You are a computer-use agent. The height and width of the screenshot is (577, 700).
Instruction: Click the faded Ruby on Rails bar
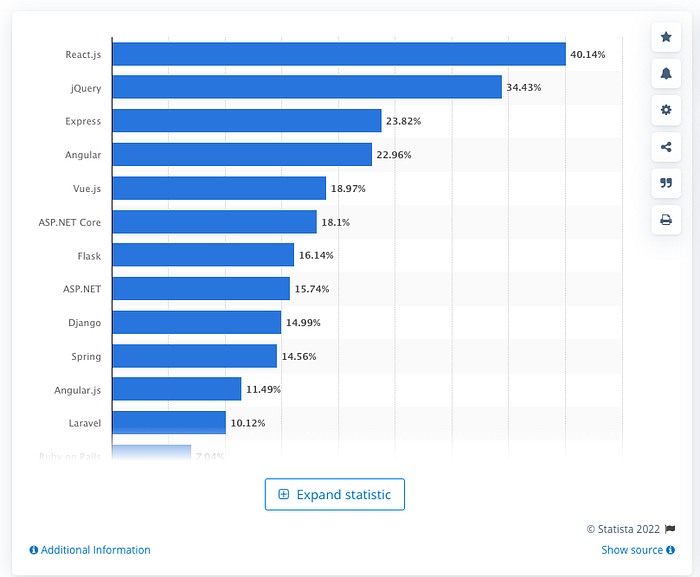(152, 452)
